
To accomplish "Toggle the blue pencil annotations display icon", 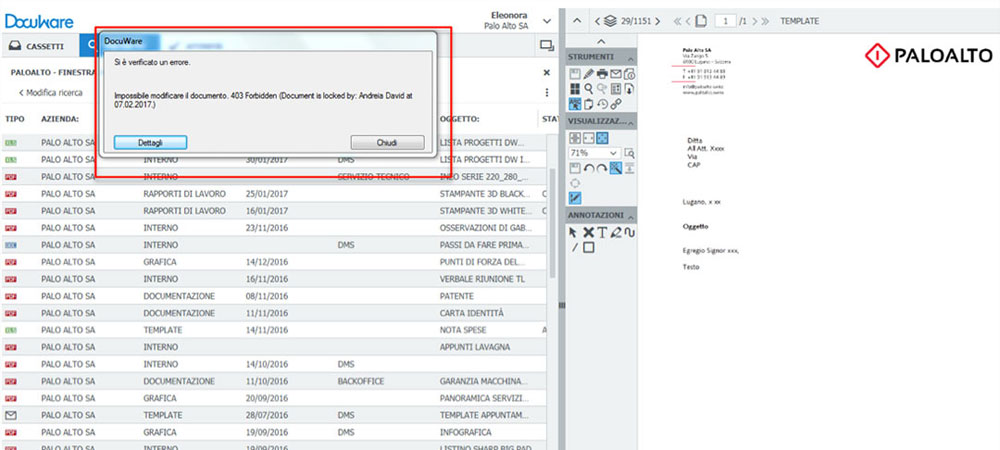I will pyautogui.click(x=575, y=198).
